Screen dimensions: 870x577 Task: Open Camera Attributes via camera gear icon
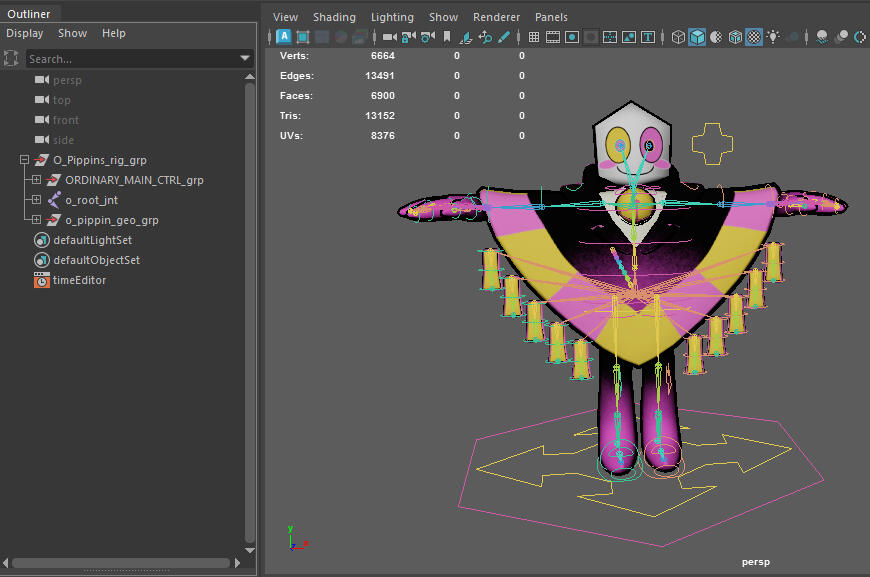pyautogui.click(x=428, y=37)
